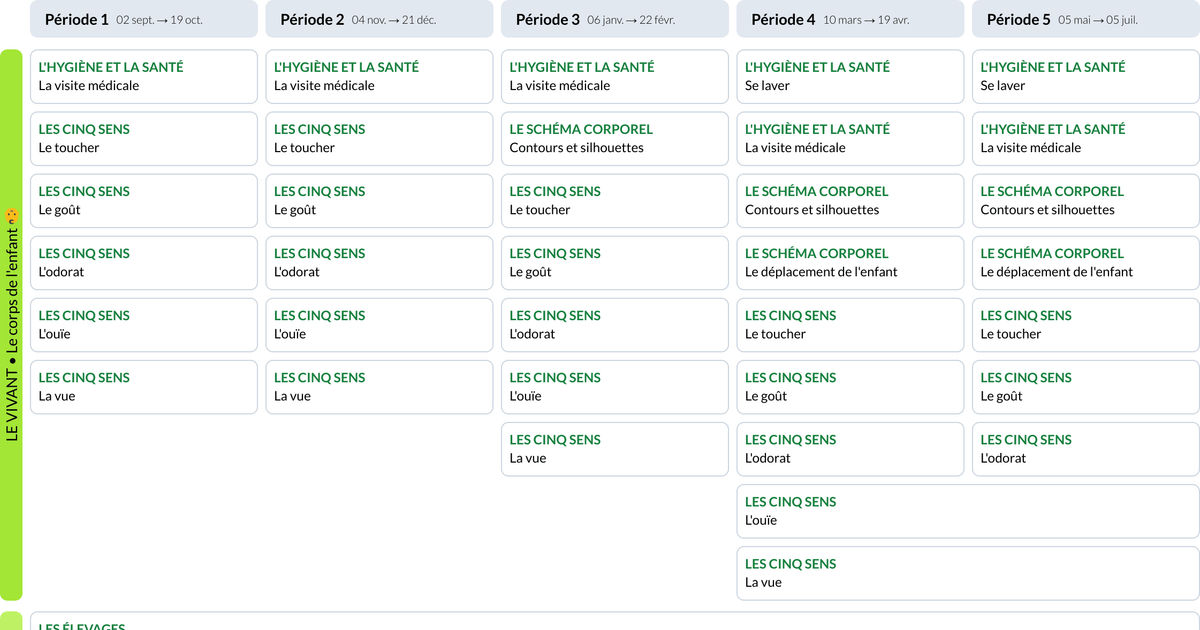Select 'L'odorat' in Période 5

tap(1085, 448)
